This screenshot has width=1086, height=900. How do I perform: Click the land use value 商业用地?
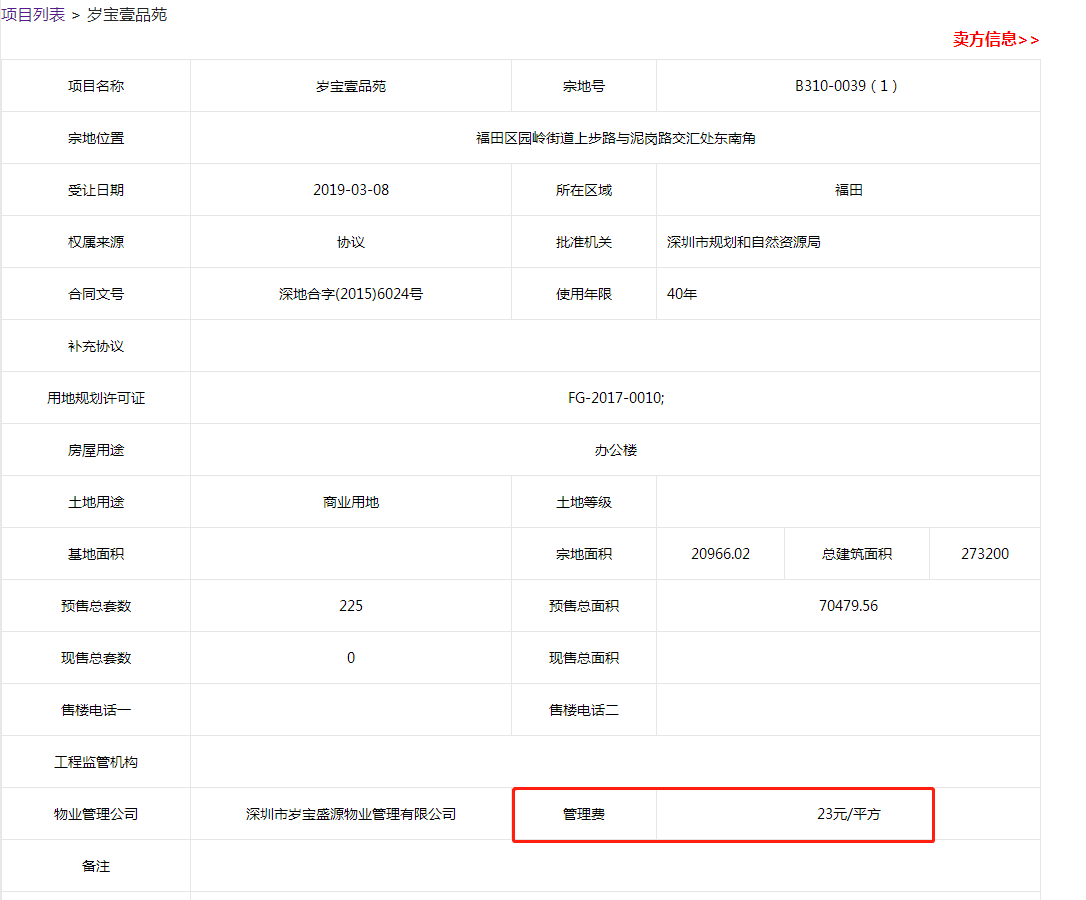350,502
